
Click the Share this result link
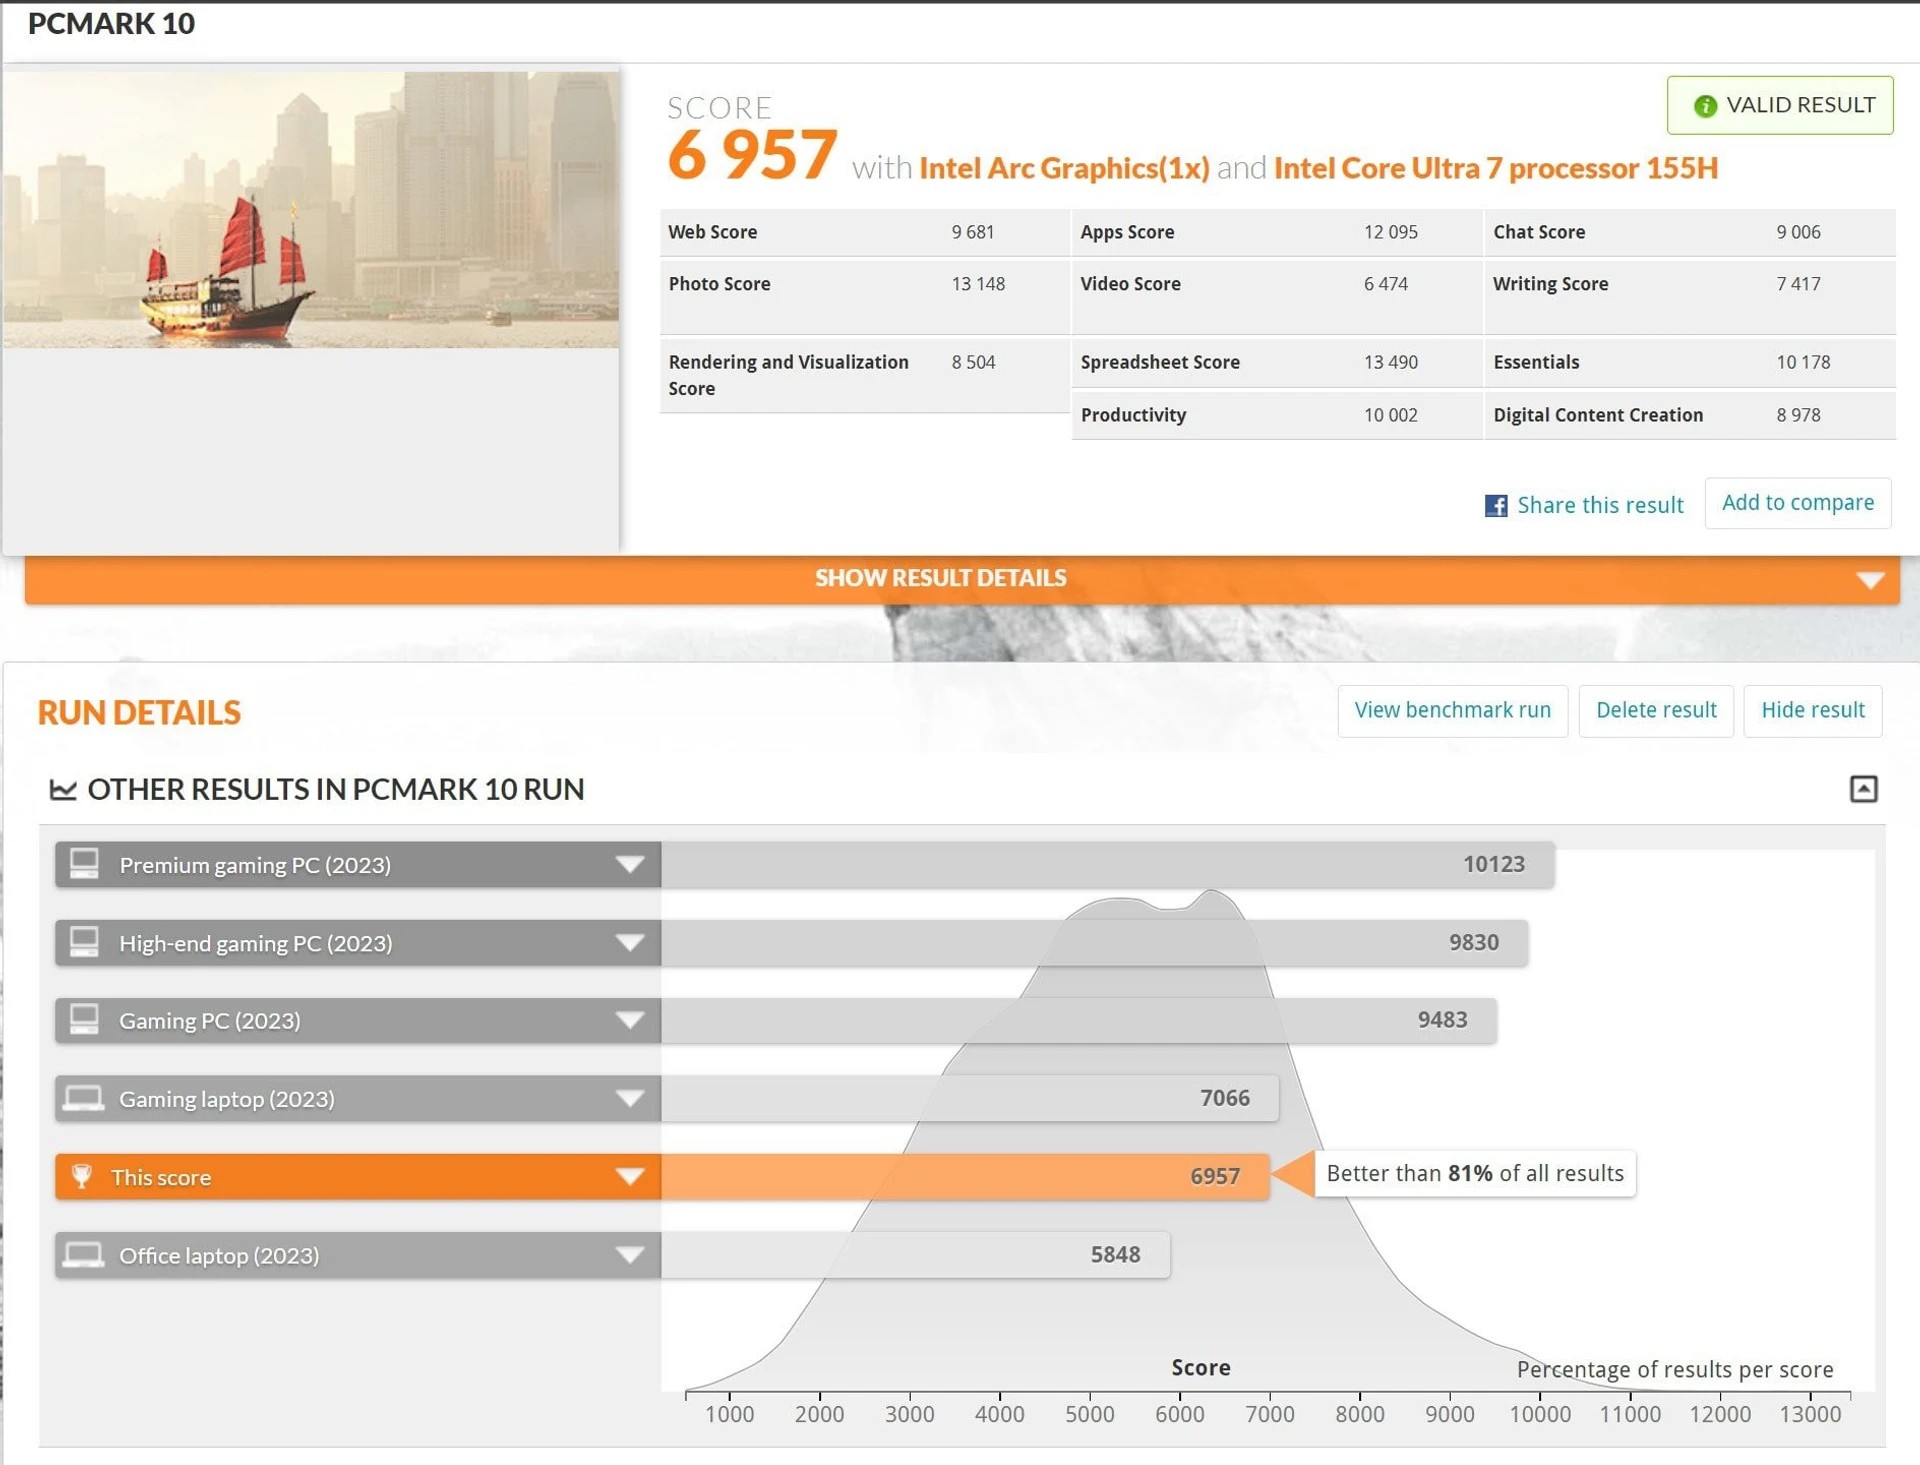[1599, 506]
